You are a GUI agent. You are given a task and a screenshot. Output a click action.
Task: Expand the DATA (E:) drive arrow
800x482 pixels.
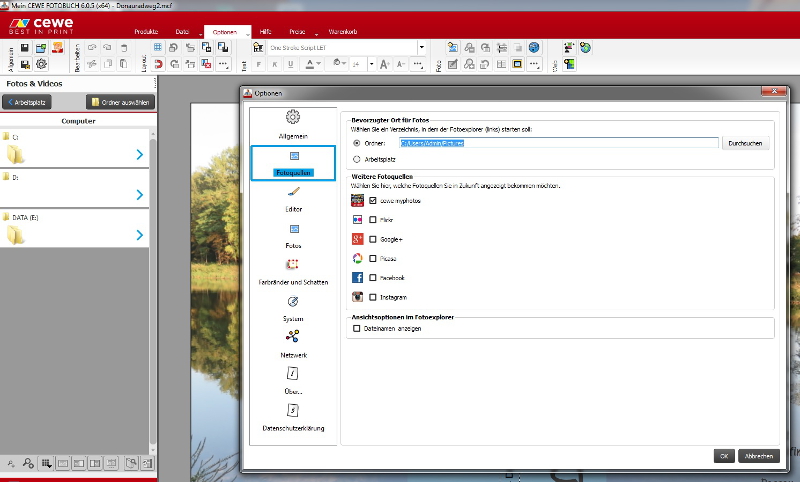click(139, 235)
